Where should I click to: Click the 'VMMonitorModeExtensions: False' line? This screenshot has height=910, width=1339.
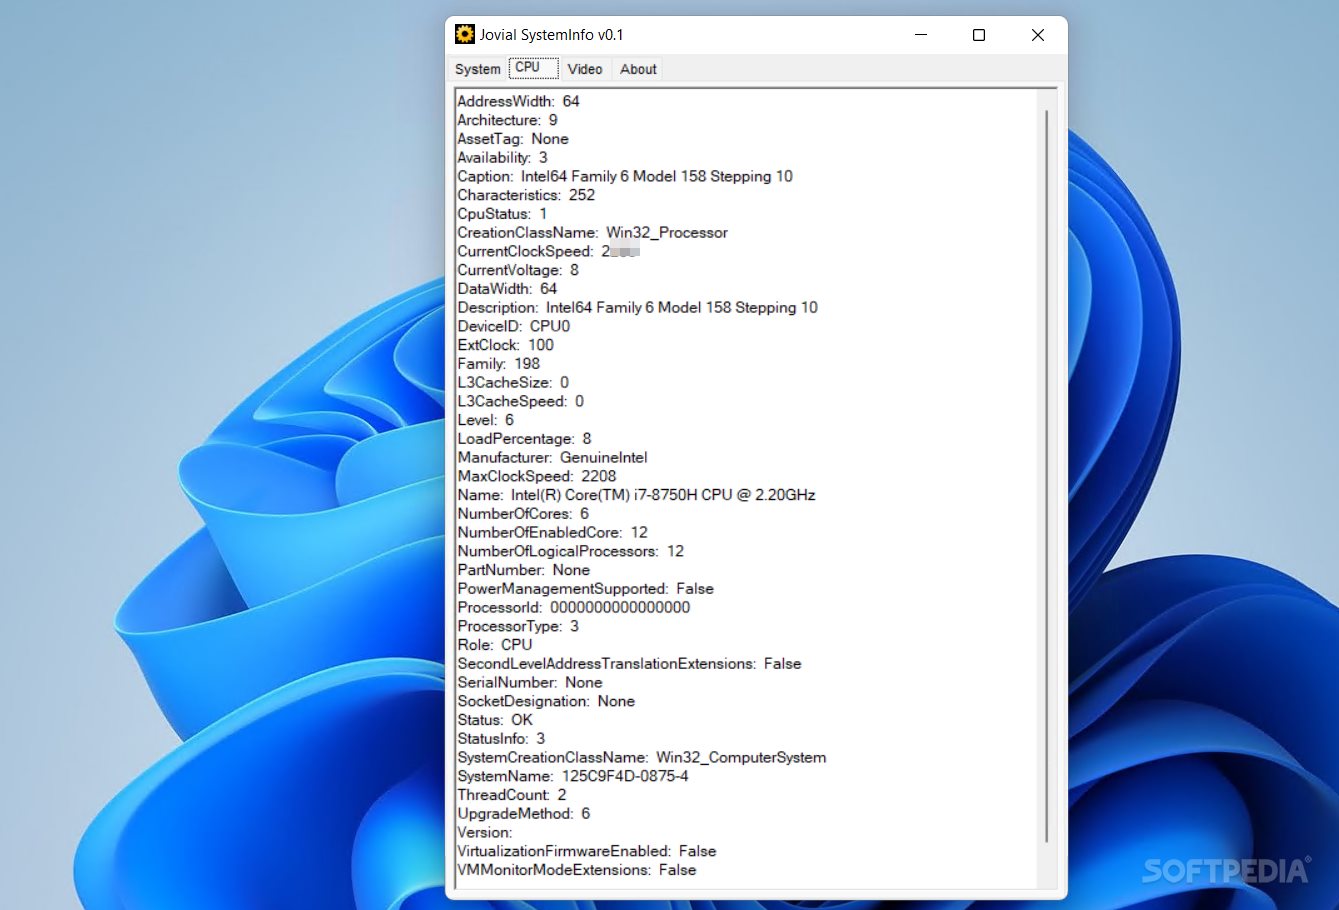577,870
